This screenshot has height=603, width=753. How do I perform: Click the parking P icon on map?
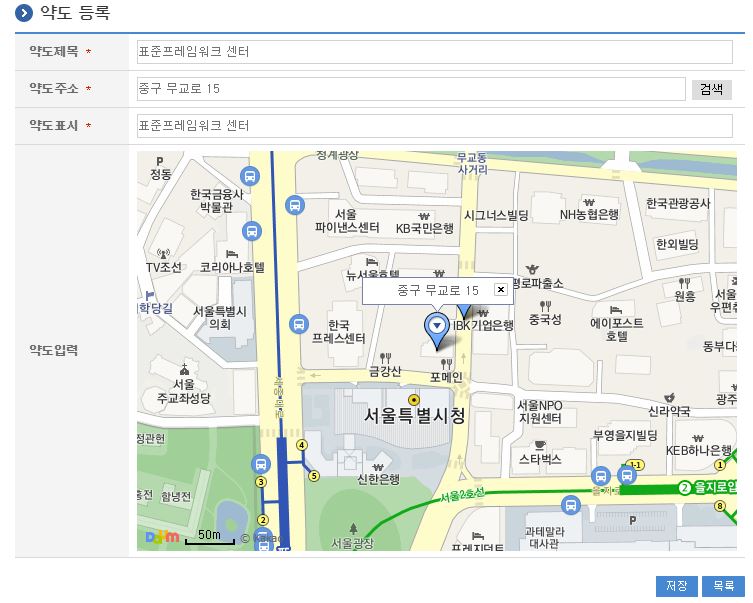(x=632, y=518)
